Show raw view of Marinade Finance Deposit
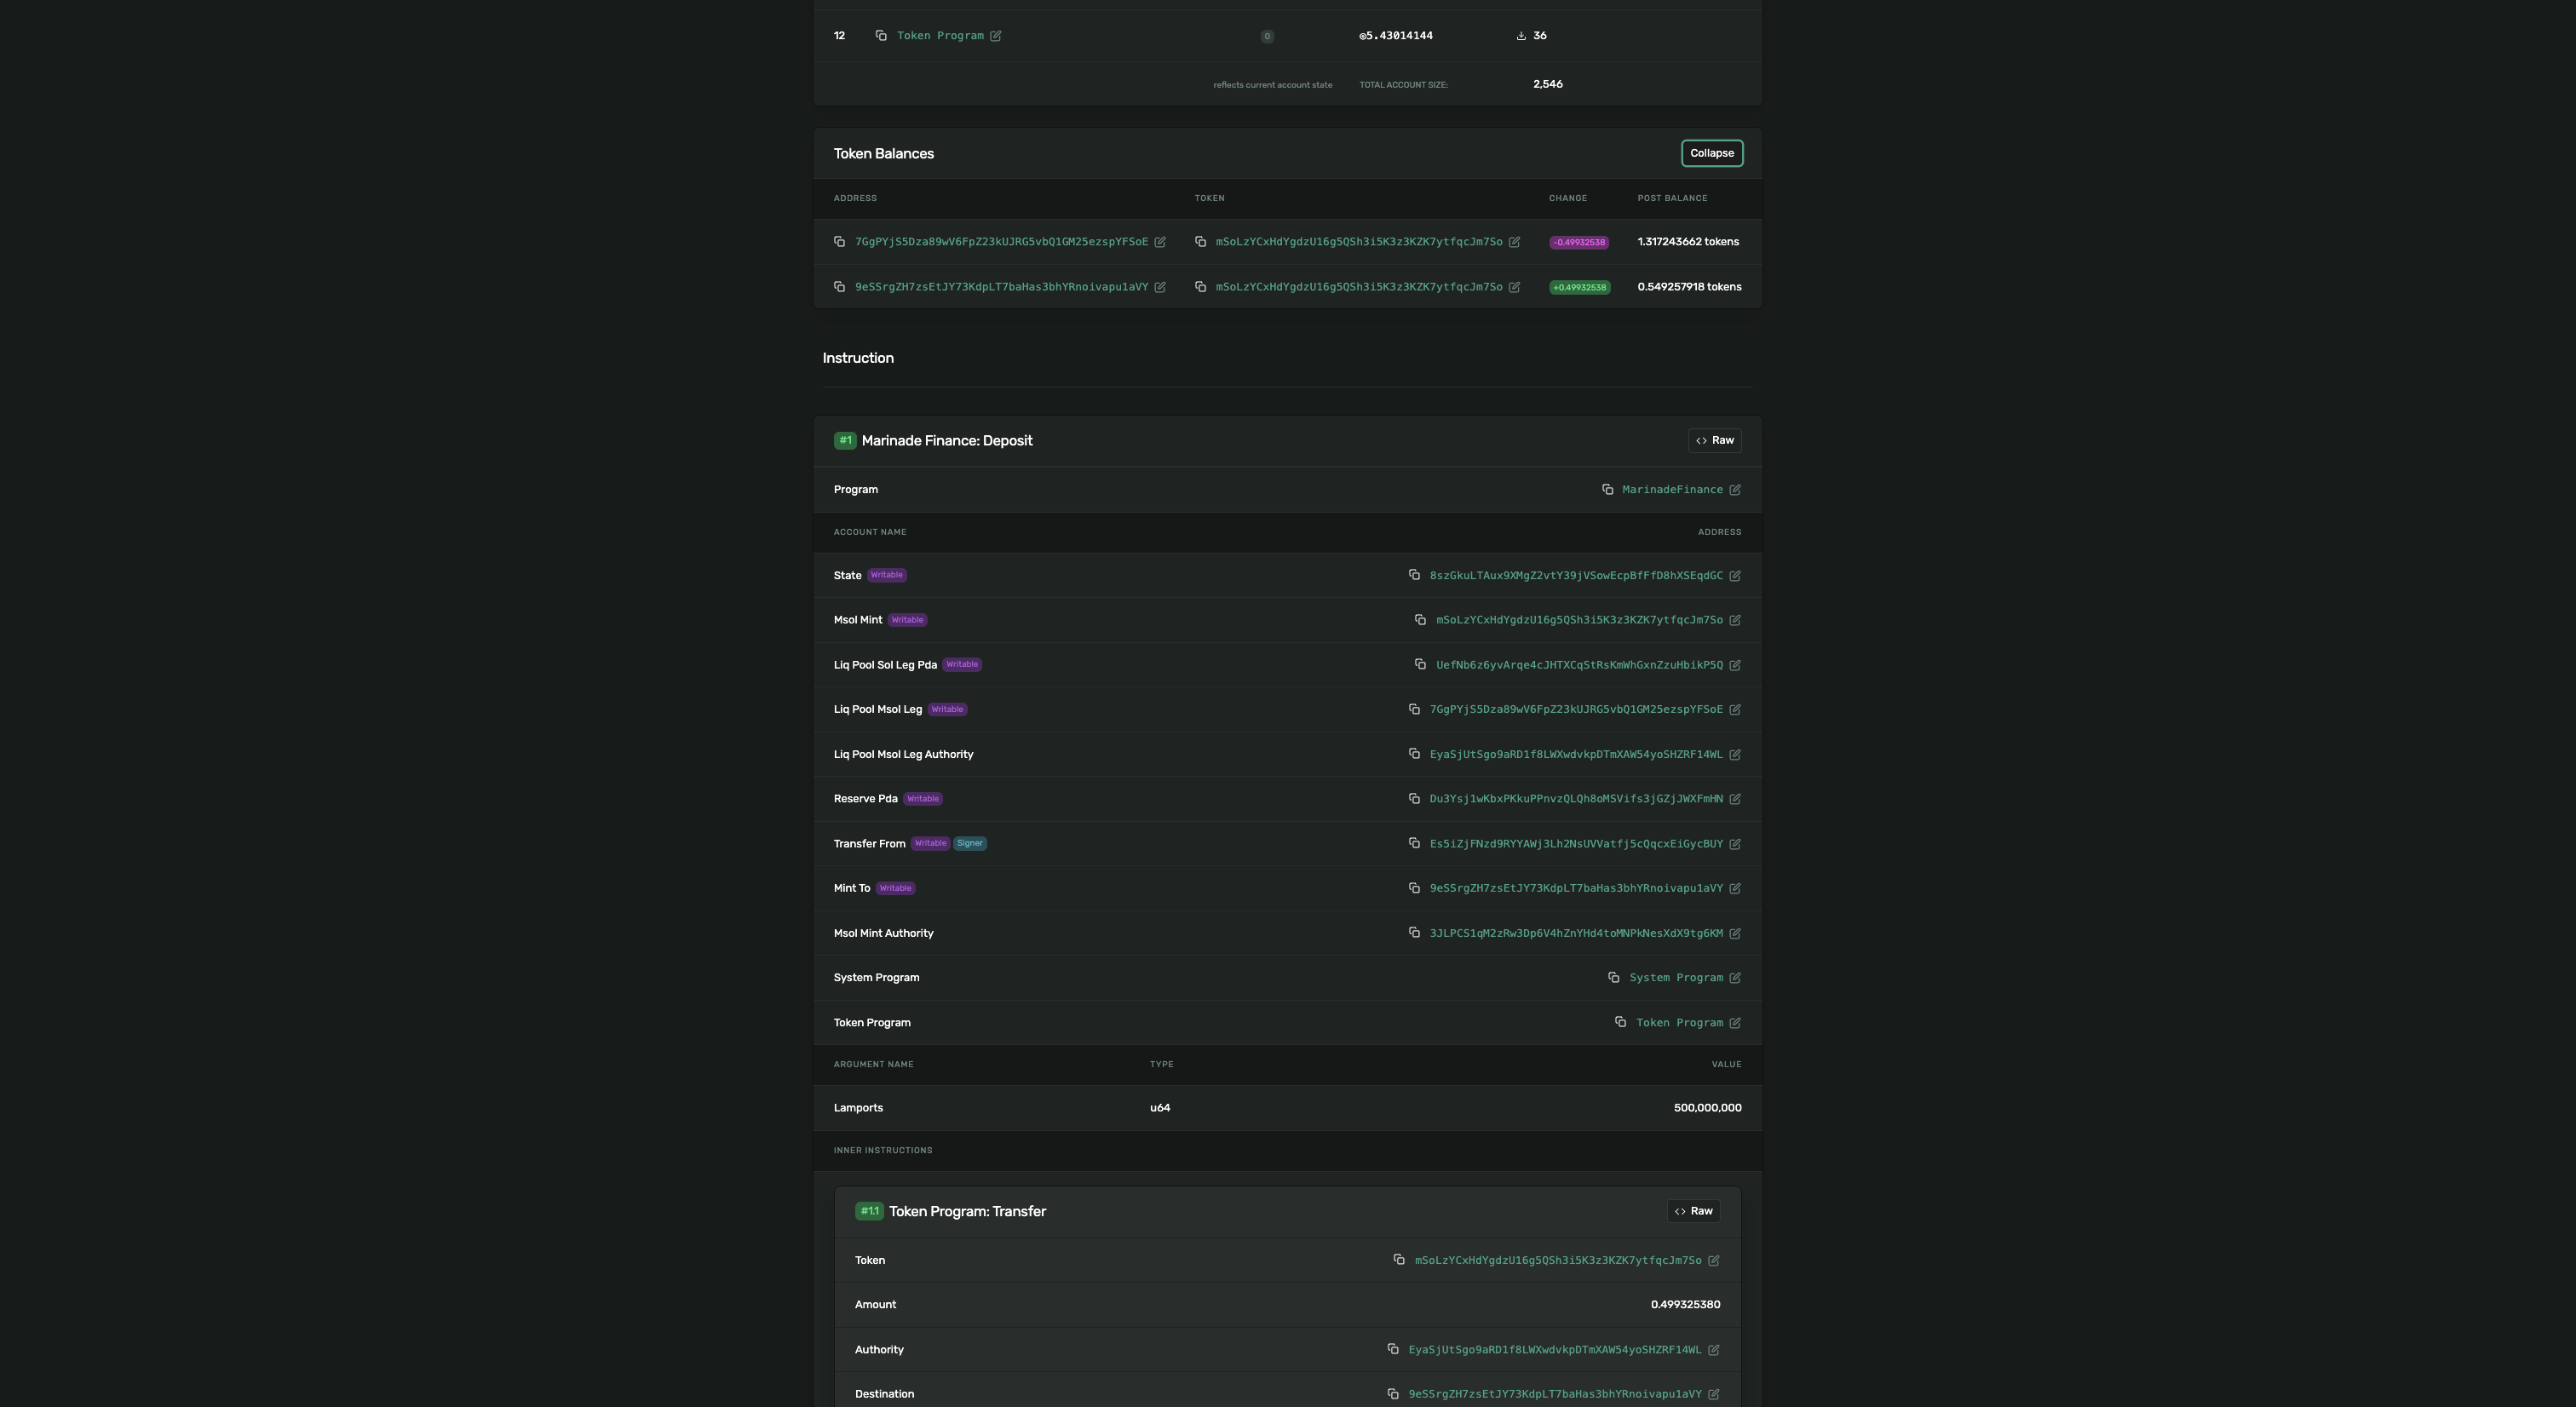The width and height of the screenshot is (2576, 1407). (1714, 441)
